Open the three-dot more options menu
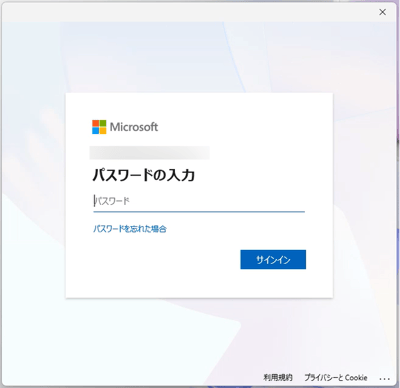 (x=384, y=379)
